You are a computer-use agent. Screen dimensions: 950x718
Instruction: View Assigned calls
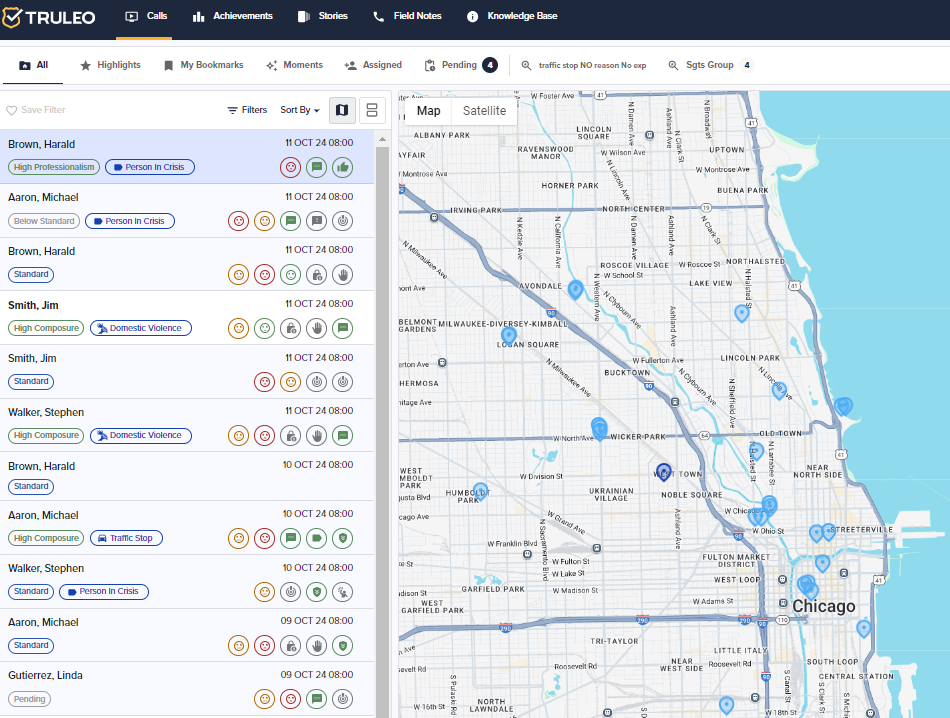tap(373, 65)
